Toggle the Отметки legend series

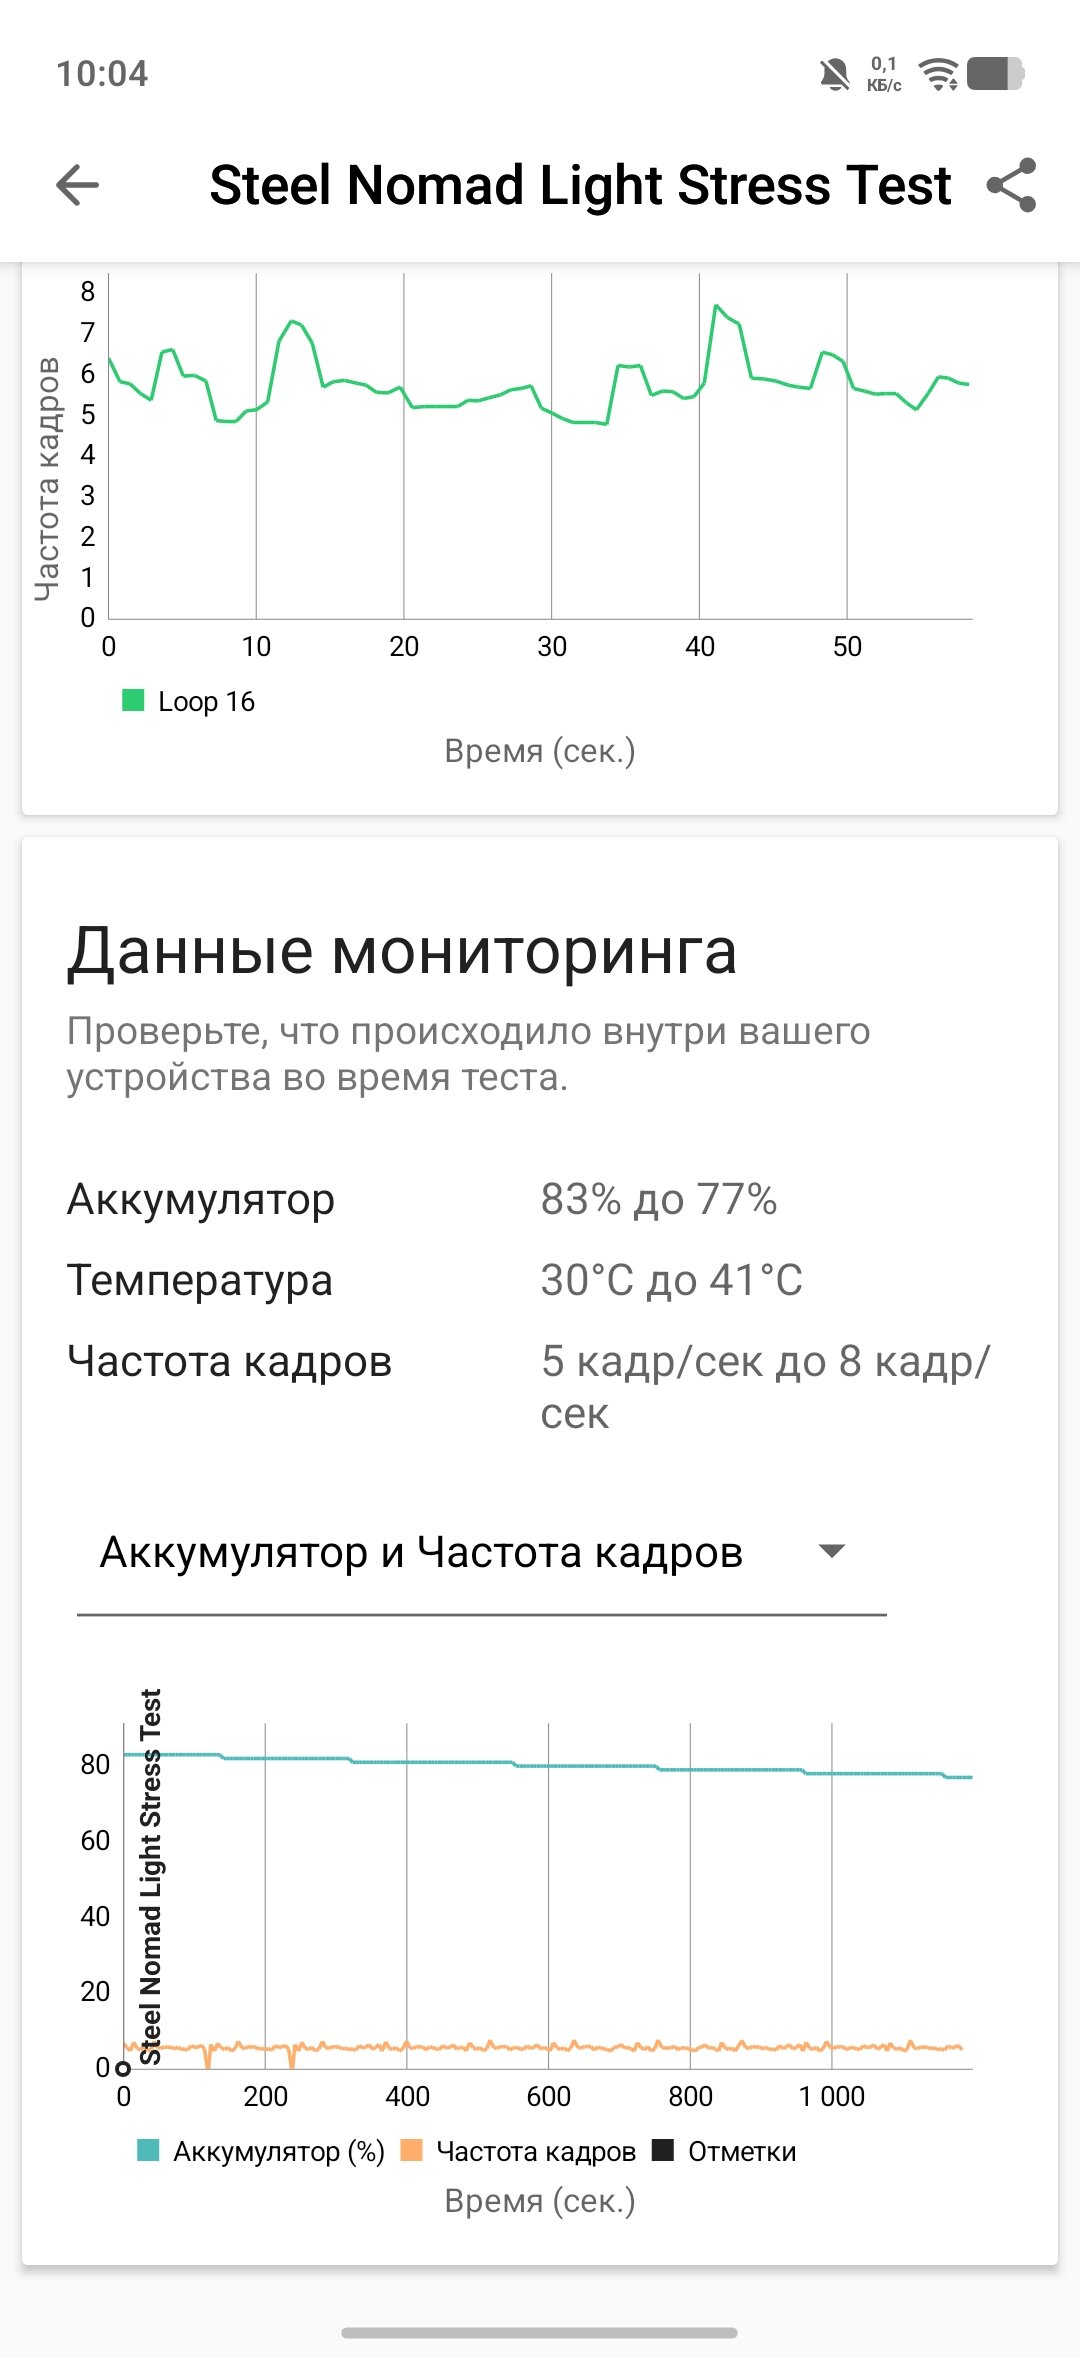[724, 2152]
